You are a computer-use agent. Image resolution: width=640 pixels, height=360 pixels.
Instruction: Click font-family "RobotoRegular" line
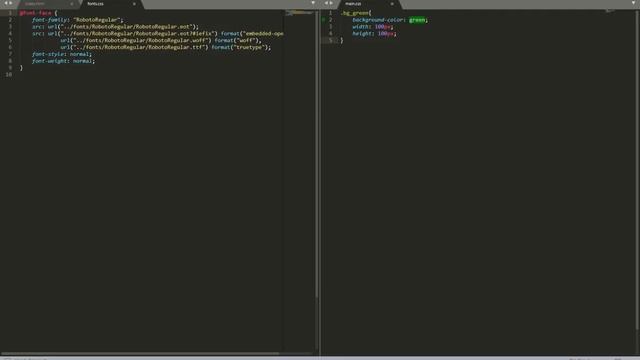click(x=78, y=20)
